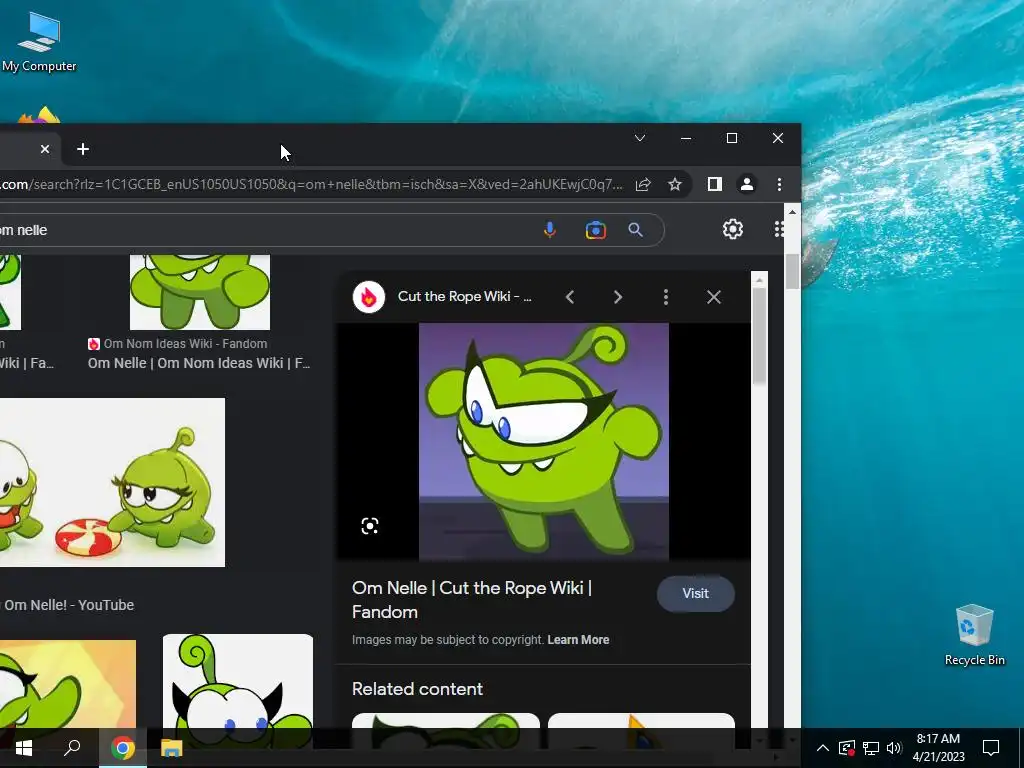Open the Om Nom Ideas Wiki result thumbnail
This screenshot has height=768, width=1024.
coord(200,293)
